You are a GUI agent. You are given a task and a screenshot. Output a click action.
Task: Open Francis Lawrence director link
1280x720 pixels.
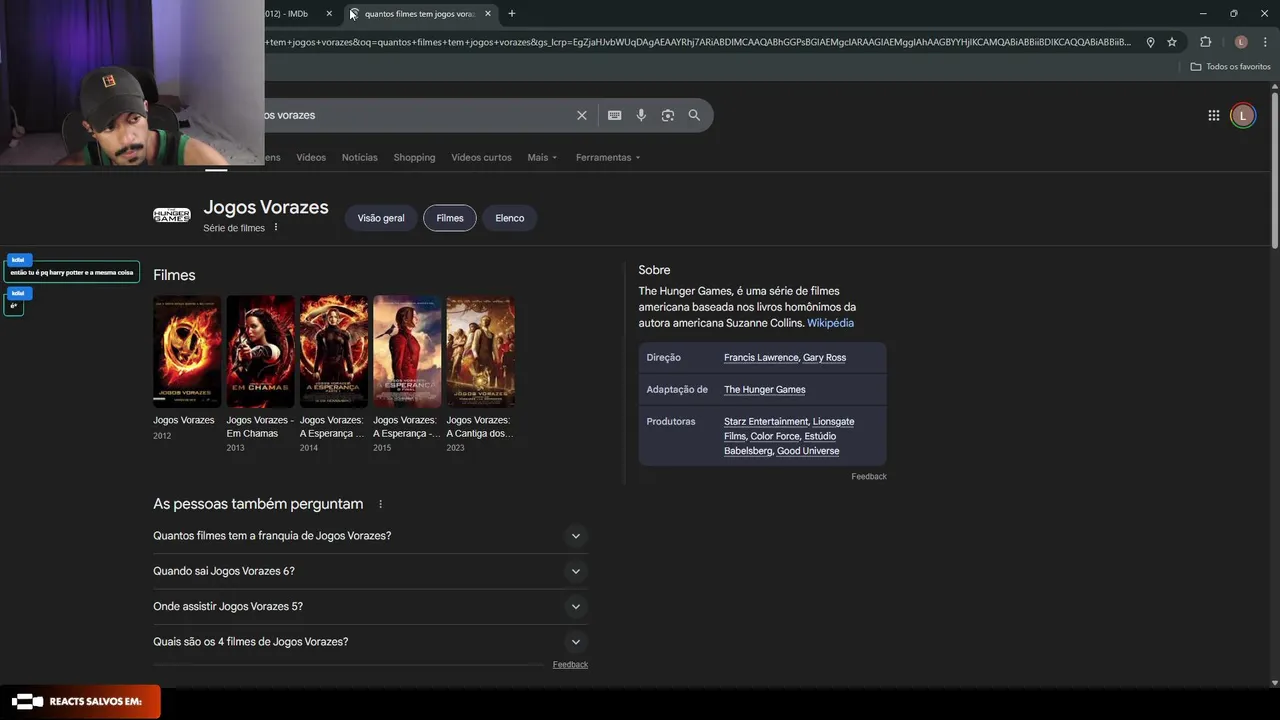[761, 357]
